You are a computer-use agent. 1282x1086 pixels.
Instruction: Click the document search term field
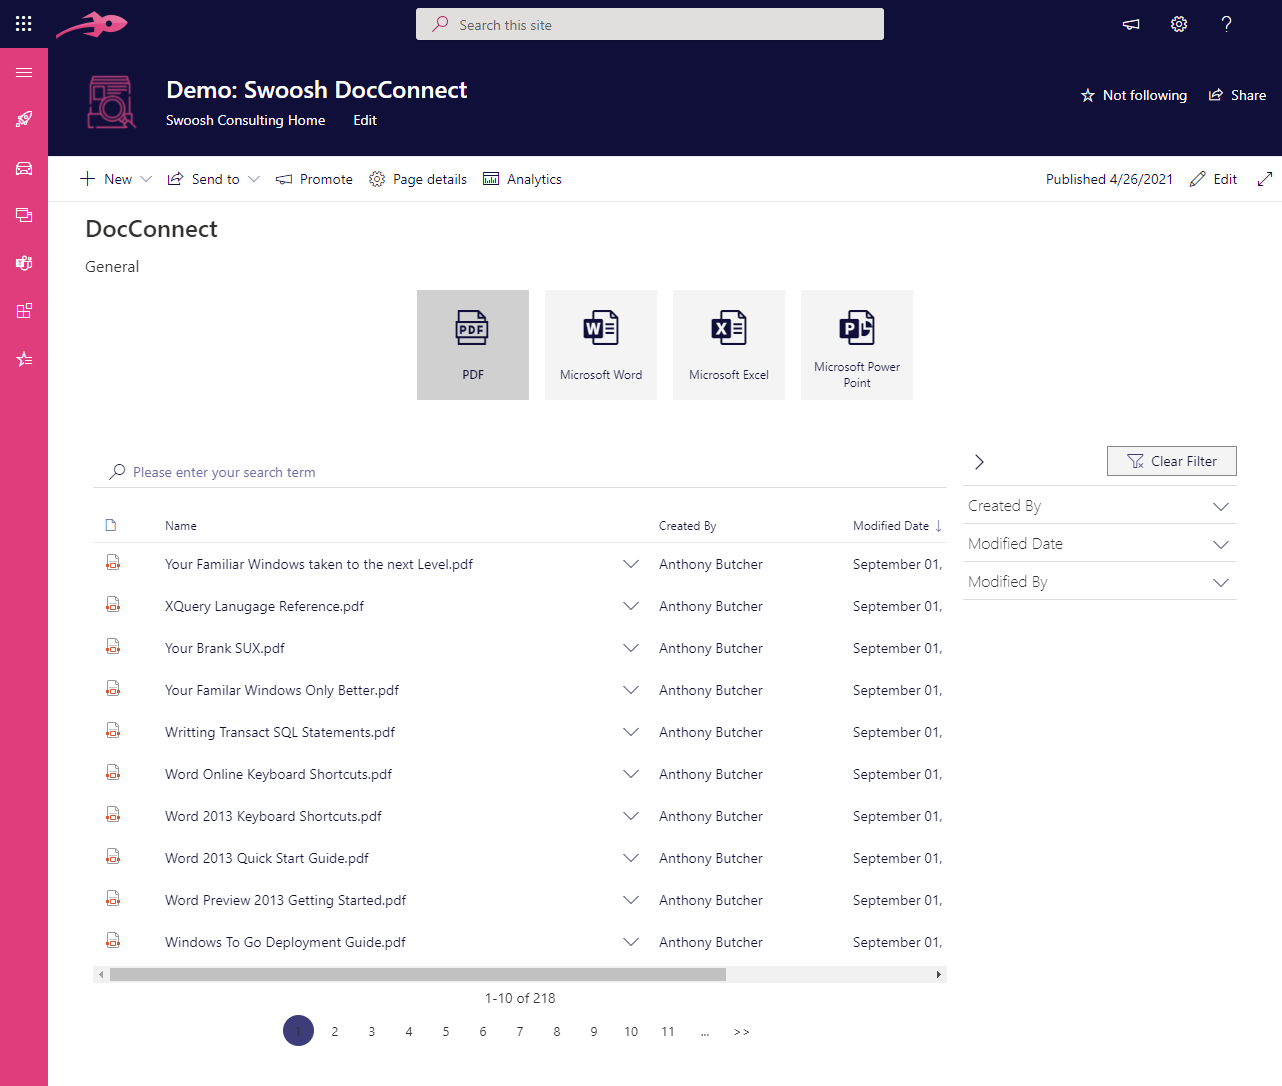pyautogui.click(x=520, y=472)
